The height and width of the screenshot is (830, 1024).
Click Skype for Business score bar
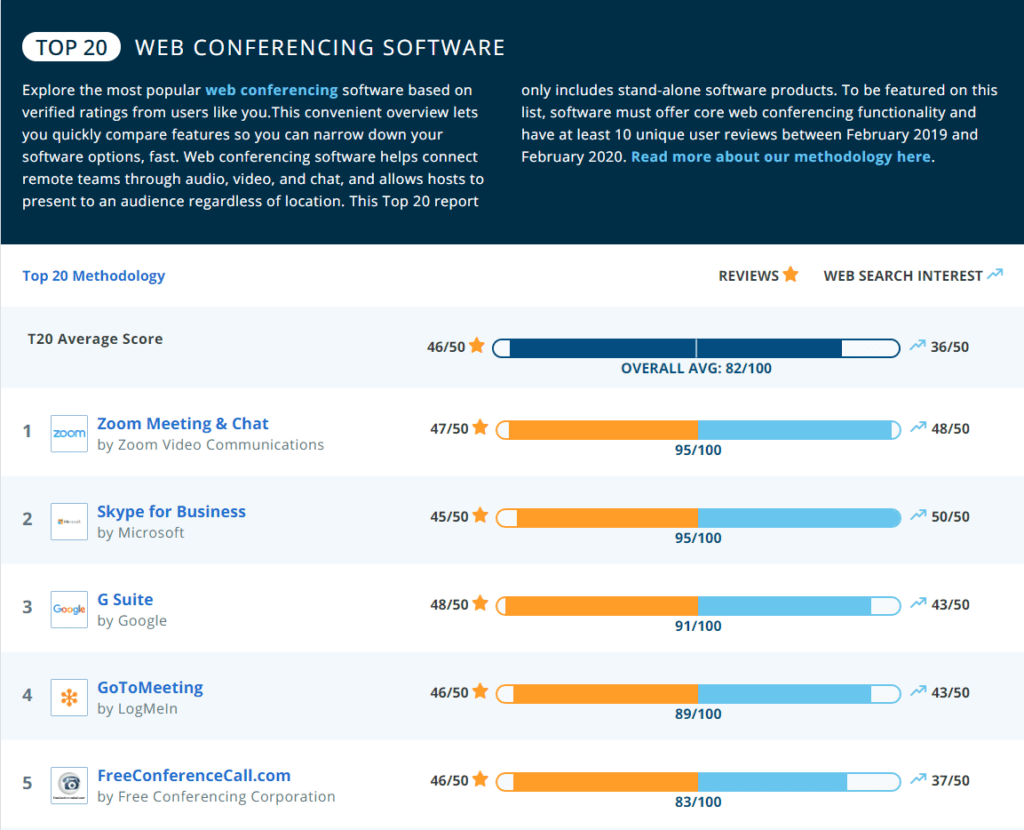[698, 518]
